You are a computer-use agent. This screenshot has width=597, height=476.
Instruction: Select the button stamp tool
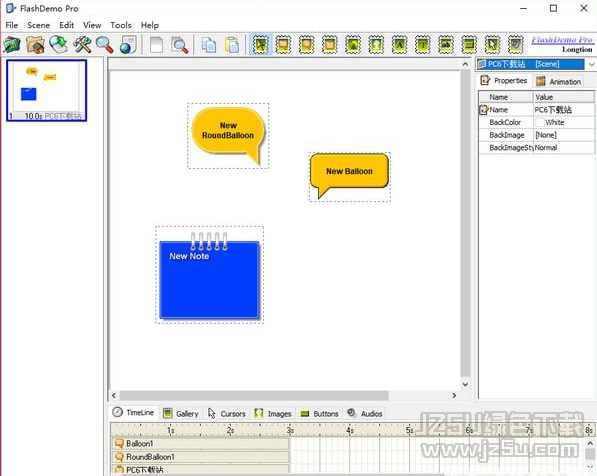469,44
